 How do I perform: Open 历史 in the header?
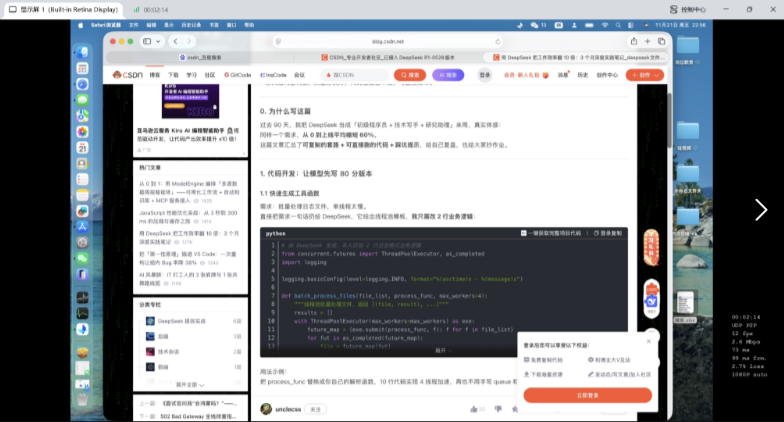(x=582, y=75)
